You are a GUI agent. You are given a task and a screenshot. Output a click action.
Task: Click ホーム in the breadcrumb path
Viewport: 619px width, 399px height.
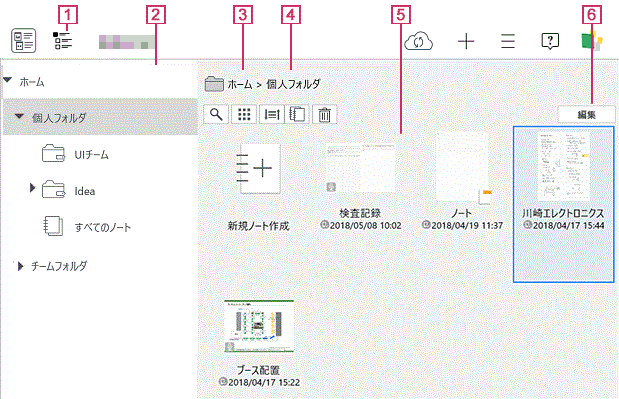(240, 84)
